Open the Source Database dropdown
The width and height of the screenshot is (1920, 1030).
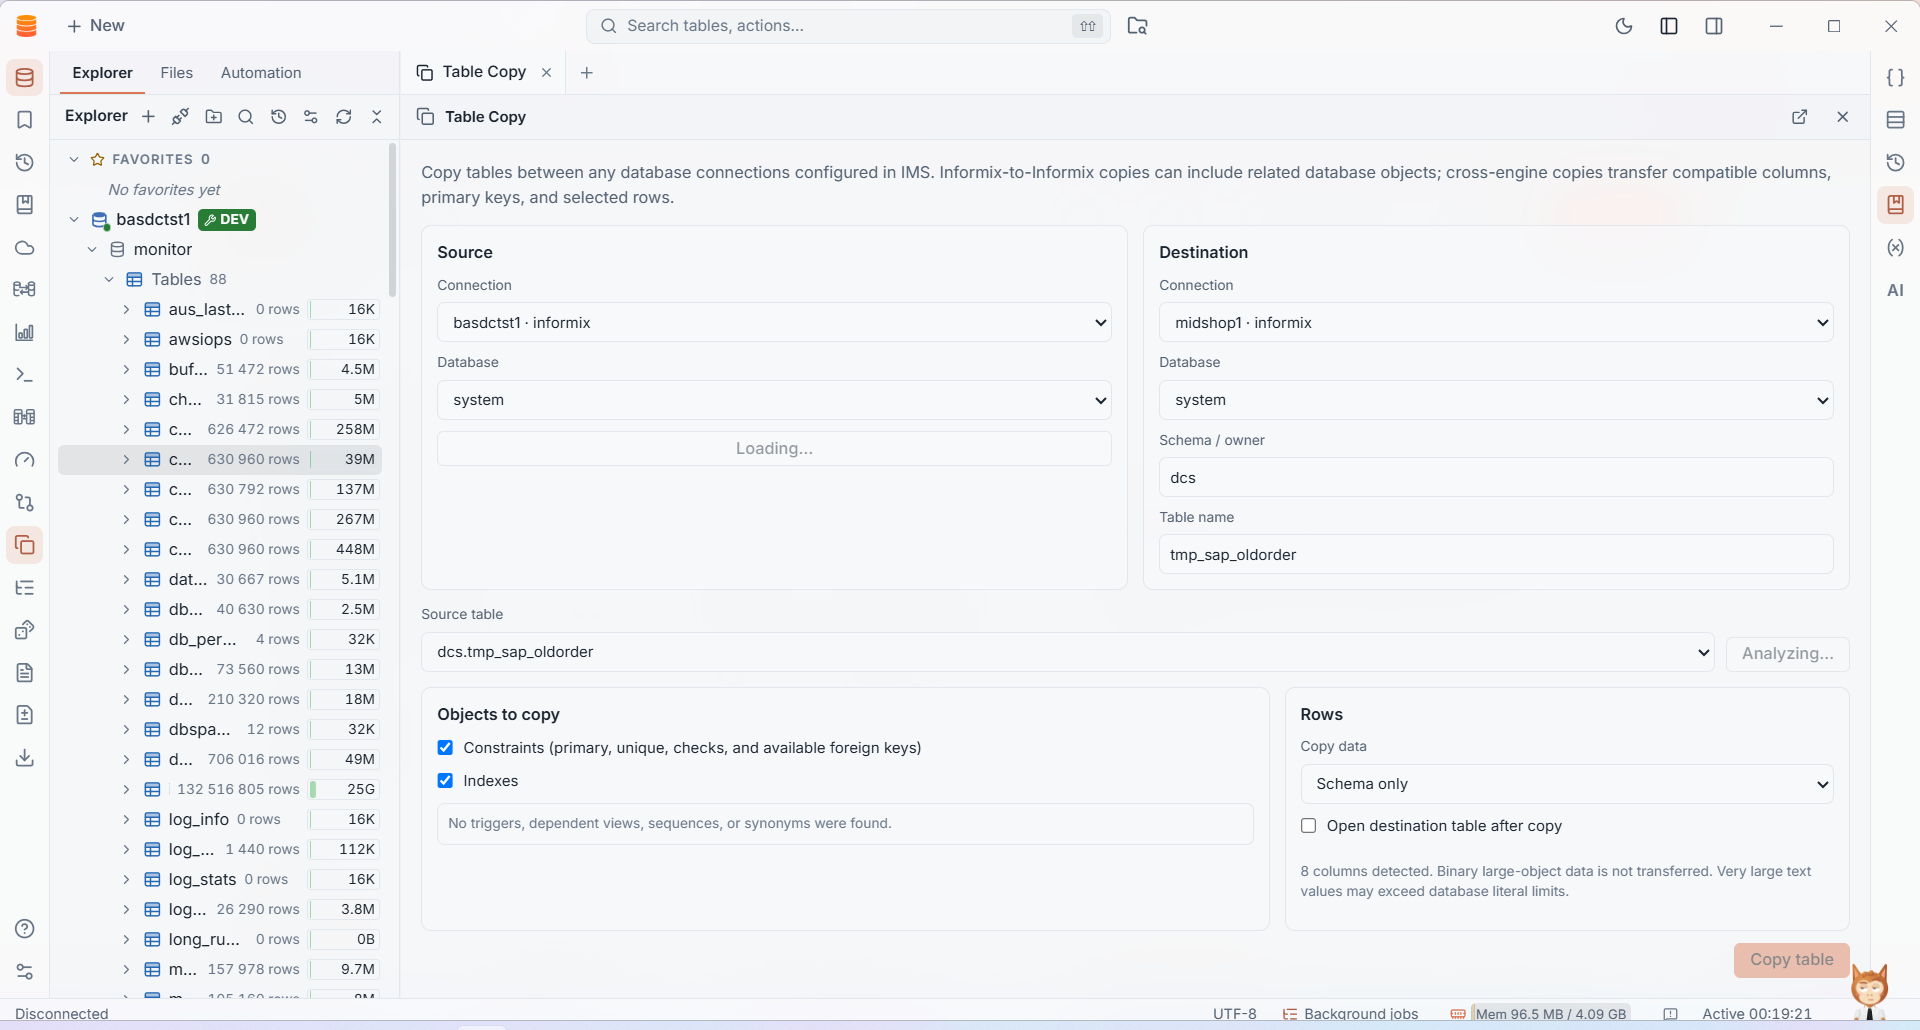[774, 400]
